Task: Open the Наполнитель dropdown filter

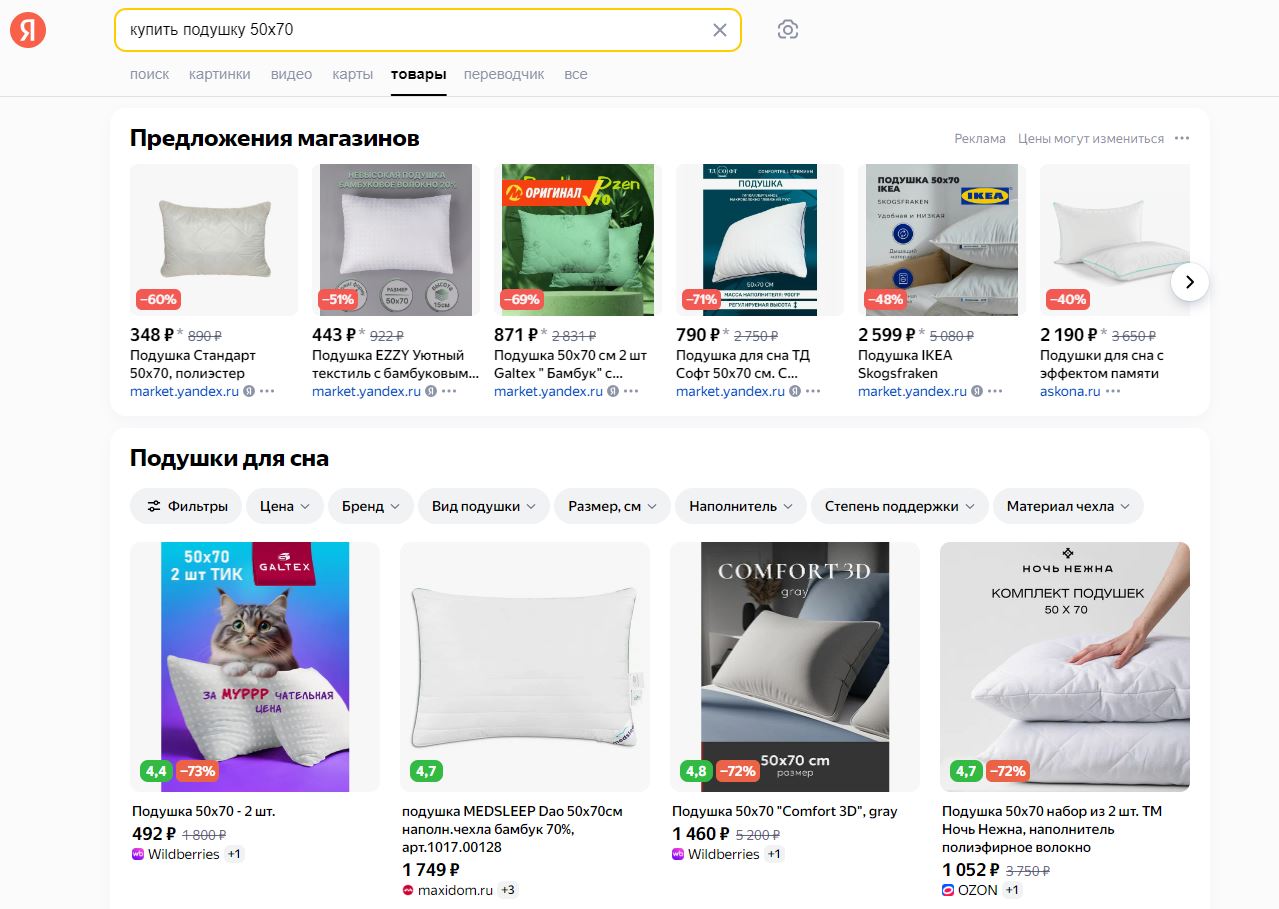Action: tap(740, 506)
